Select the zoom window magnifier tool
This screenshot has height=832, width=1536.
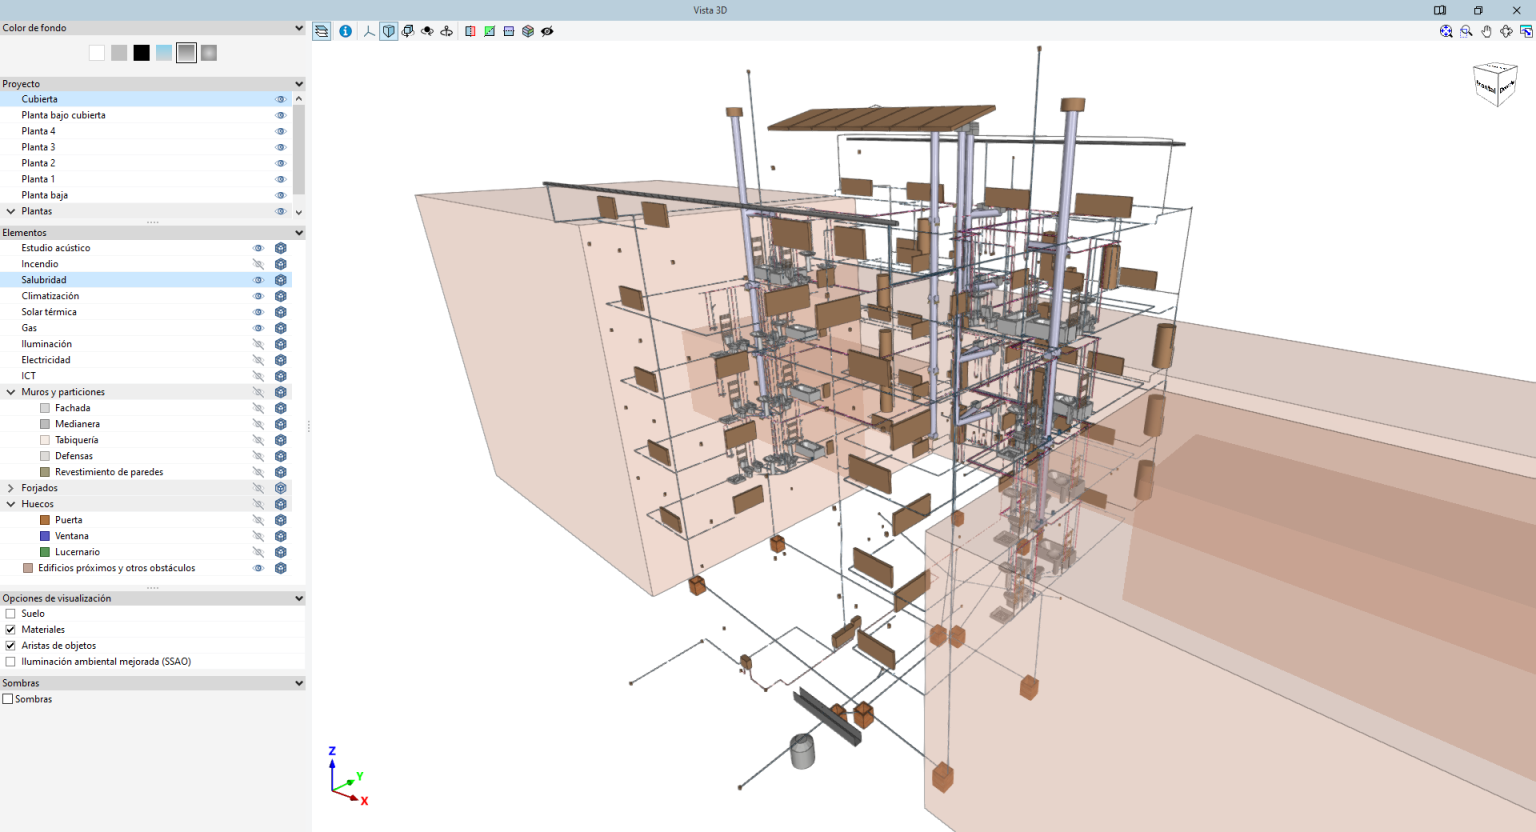[x=1466, y=31]
